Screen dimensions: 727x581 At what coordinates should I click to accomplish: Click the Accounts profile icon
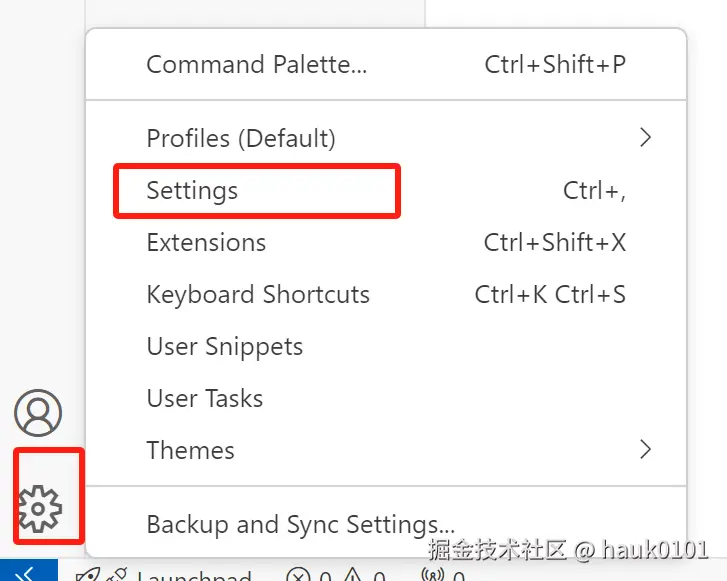(x=38, y=412)
